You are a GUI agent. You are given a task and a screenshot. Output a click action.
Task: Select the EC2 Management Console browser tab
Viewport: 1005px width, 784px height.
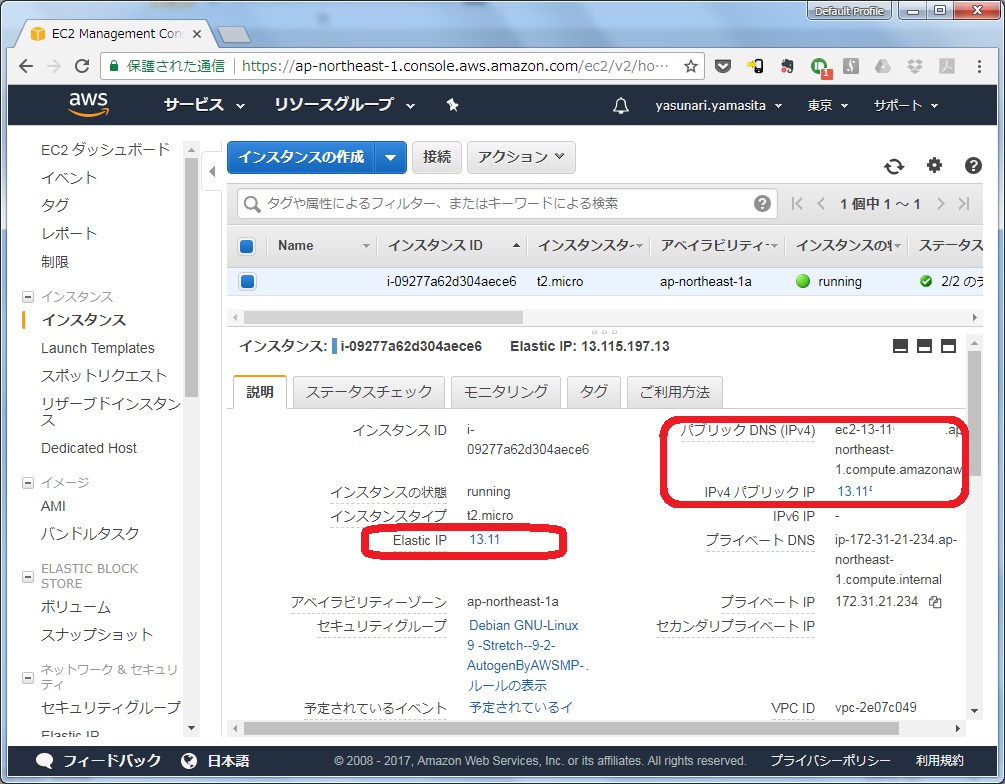[116, 34]
